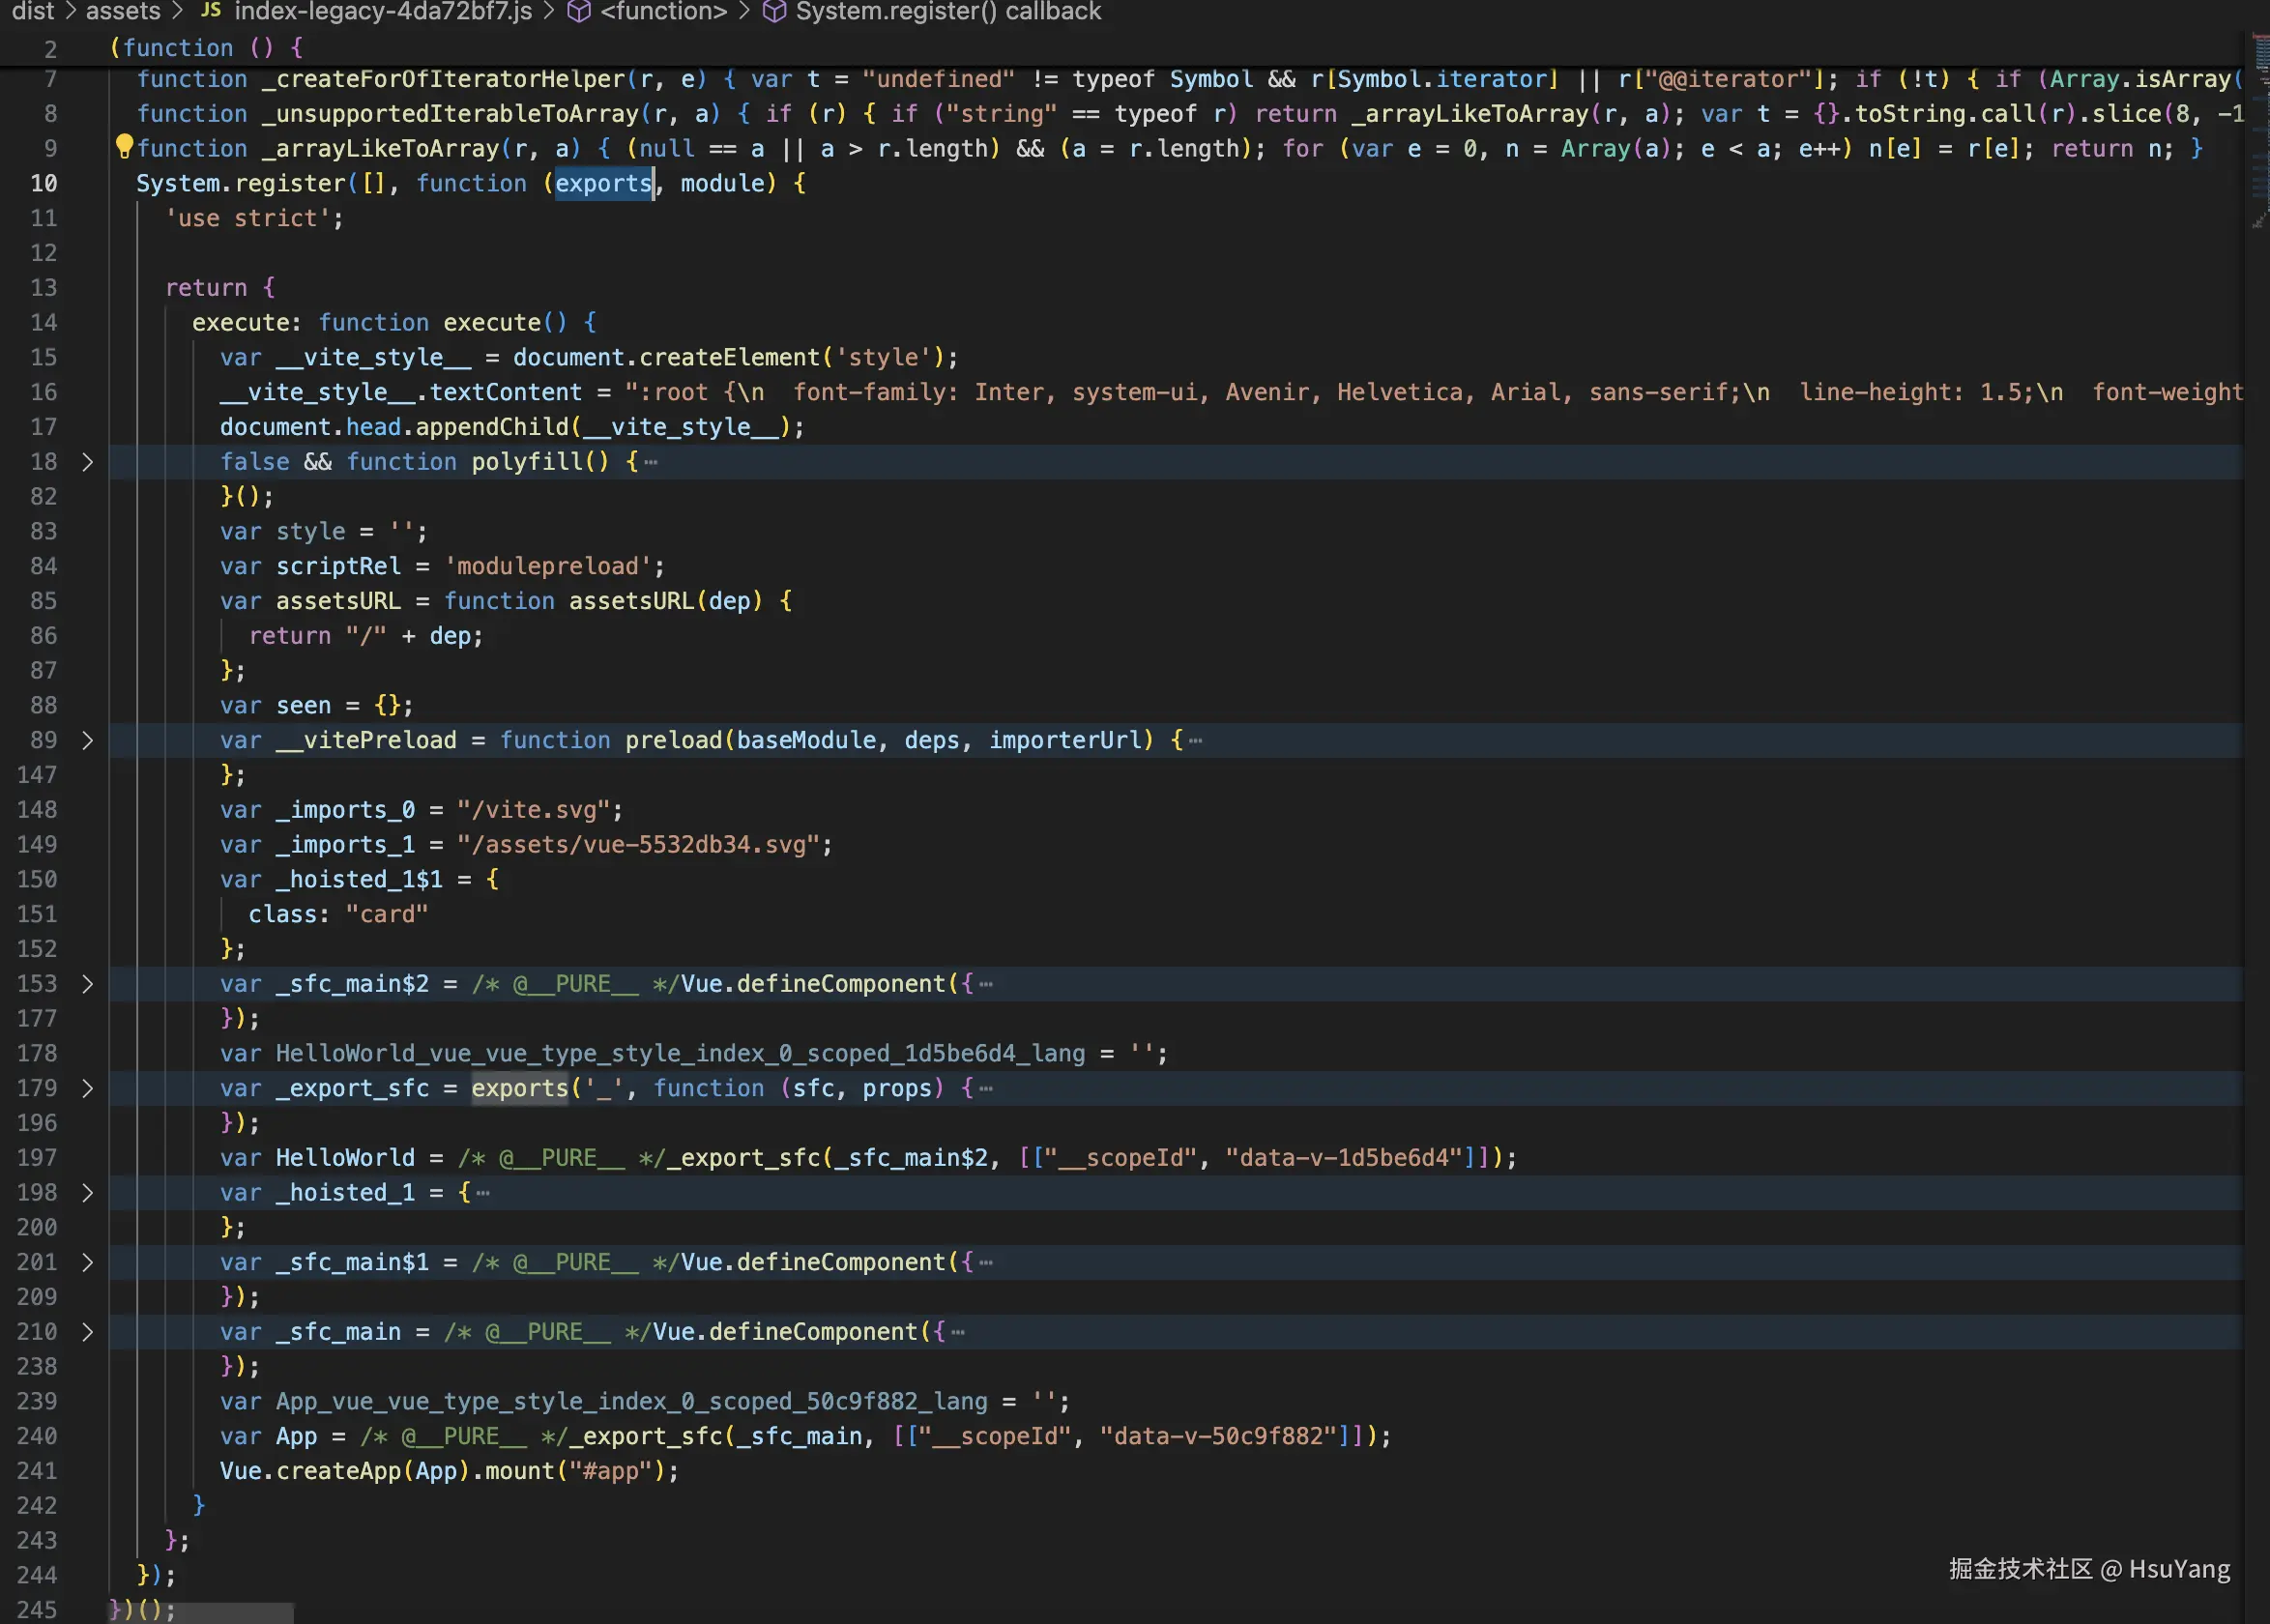Click the System.register() callback breadcrumb

[948, 11]
